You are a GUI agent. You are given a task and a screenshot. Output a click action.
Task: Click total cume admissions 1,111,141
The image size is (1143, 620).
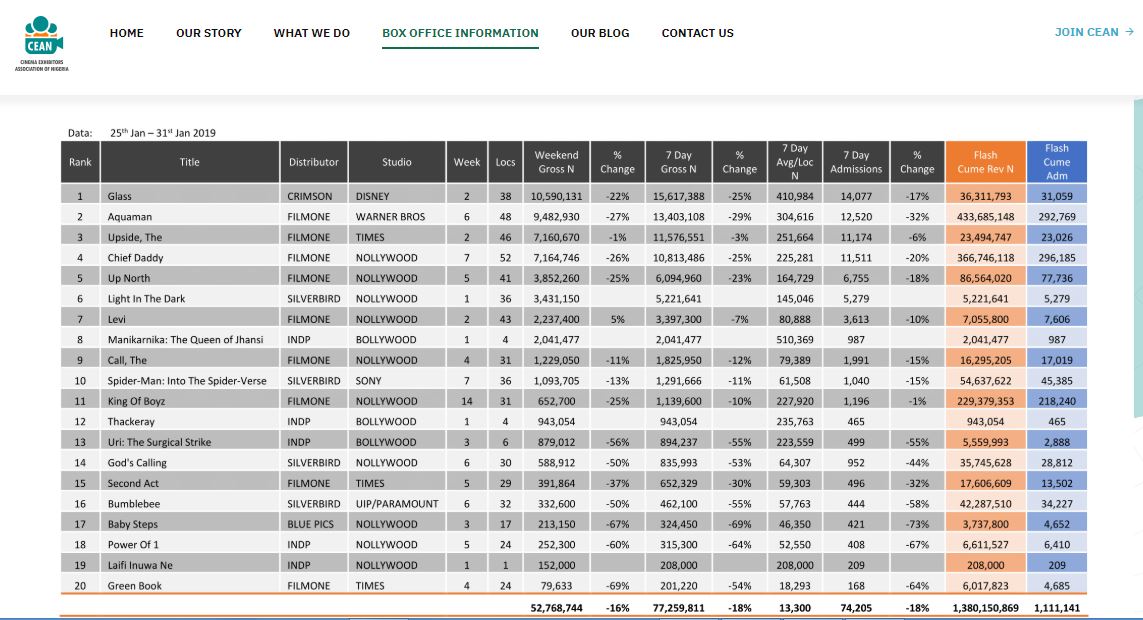pyautogui.click(x=1056, y=608)
